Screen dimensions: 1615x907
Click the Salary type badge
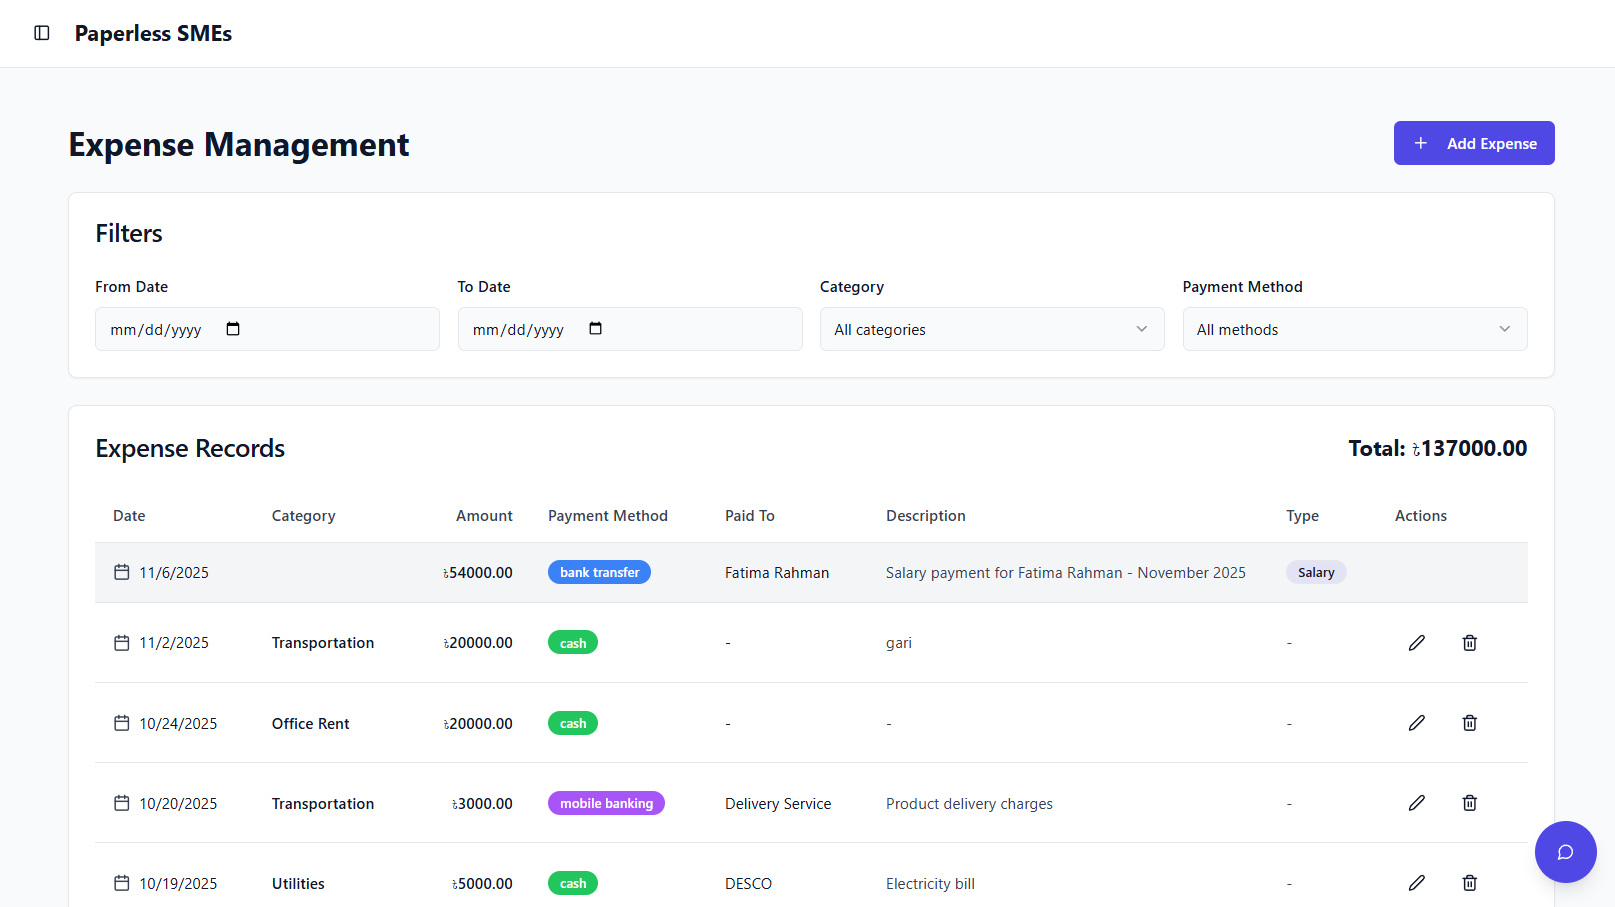click(x=1315, y=572)
